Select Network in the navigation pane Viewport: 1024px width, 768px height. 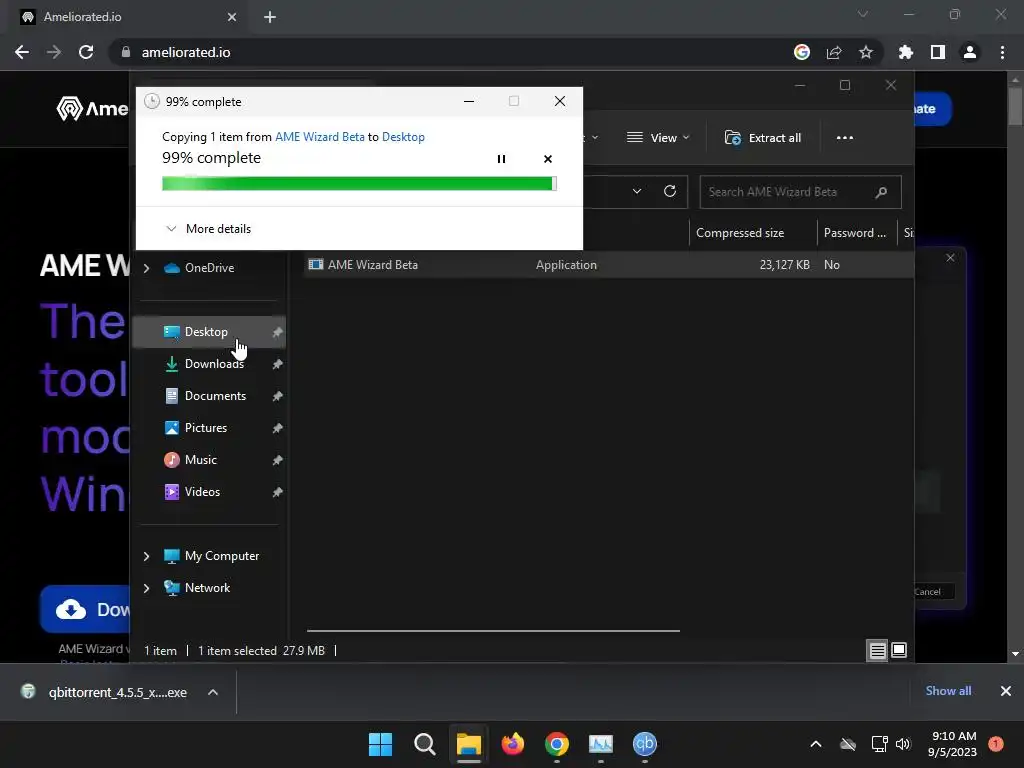pyautogui.click(x=207, y=588)
